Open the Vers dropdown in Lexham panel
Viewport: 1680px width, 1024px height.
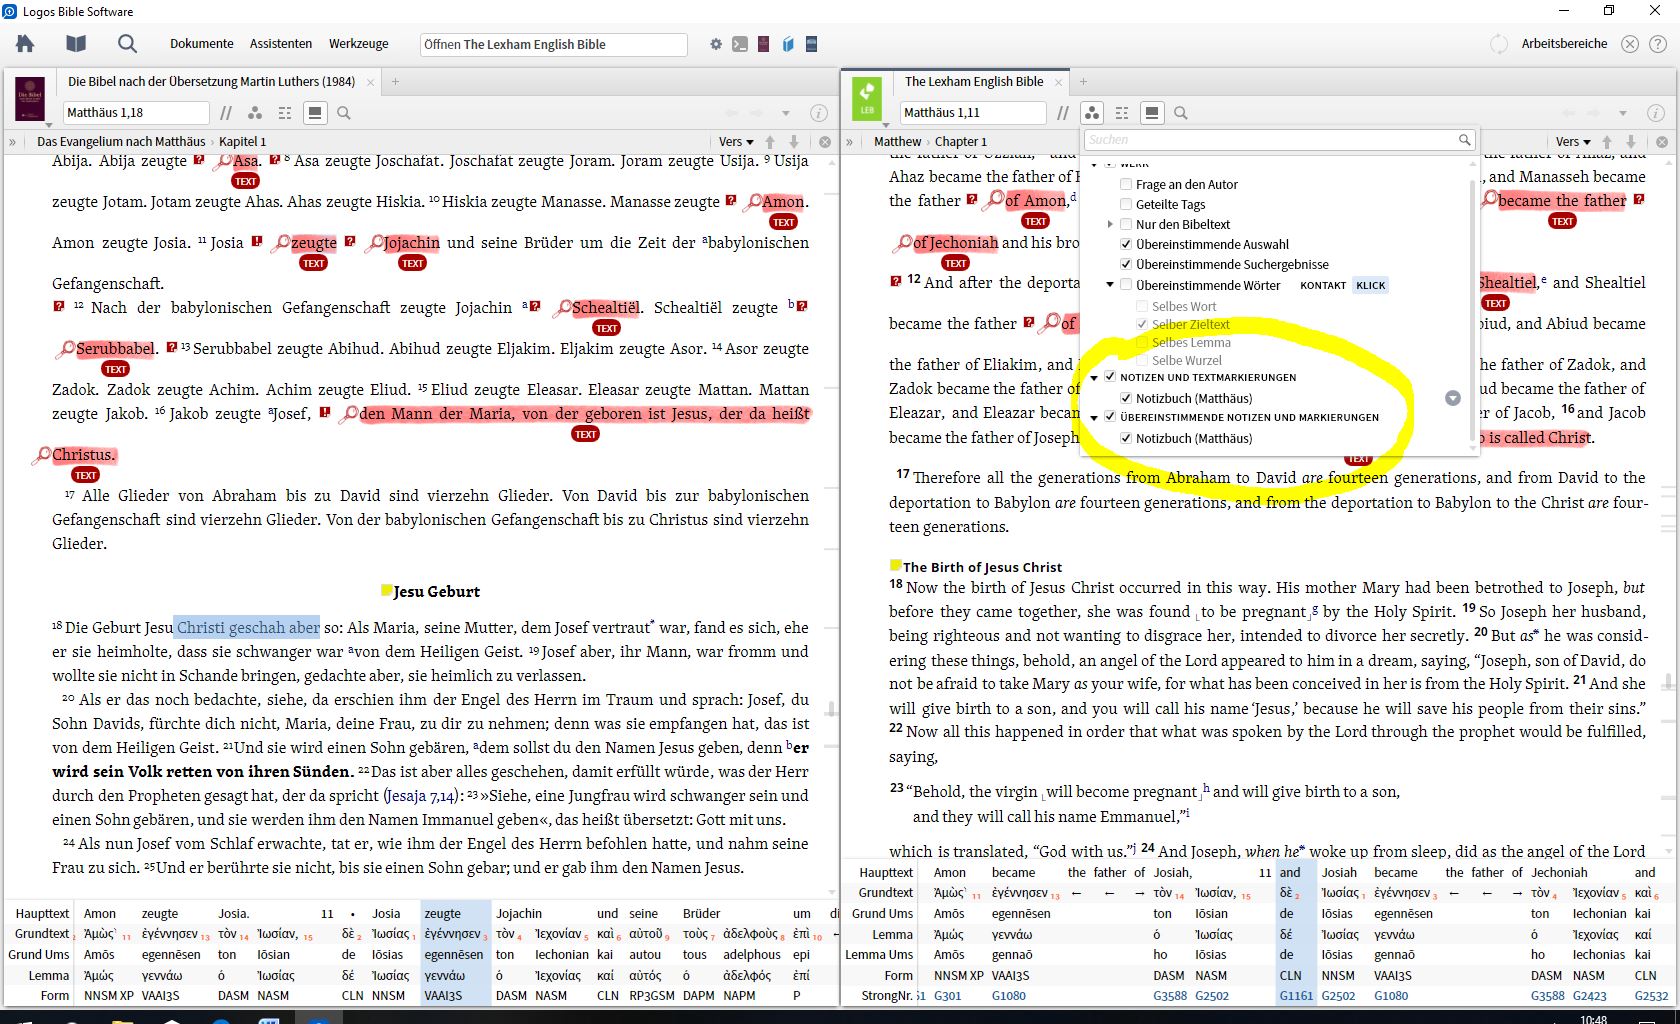(x=1573, y=142)
